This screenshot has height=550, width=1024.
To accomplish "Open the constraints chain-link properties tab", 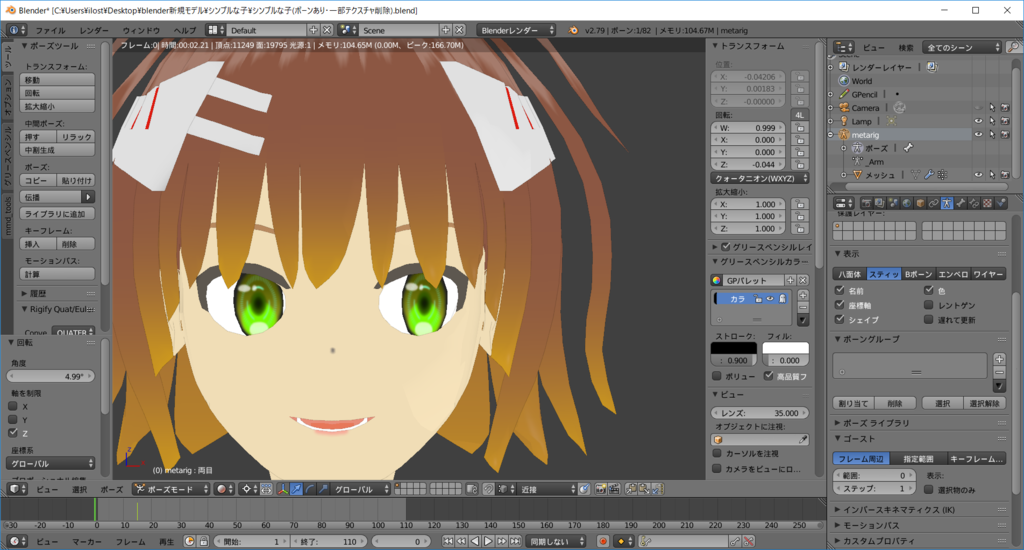I will tap(934, 203).
